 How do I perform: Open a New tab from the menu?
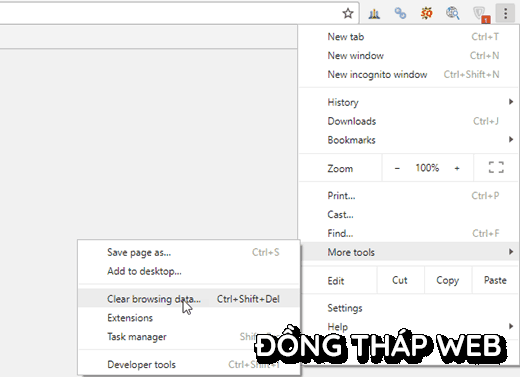409,37
